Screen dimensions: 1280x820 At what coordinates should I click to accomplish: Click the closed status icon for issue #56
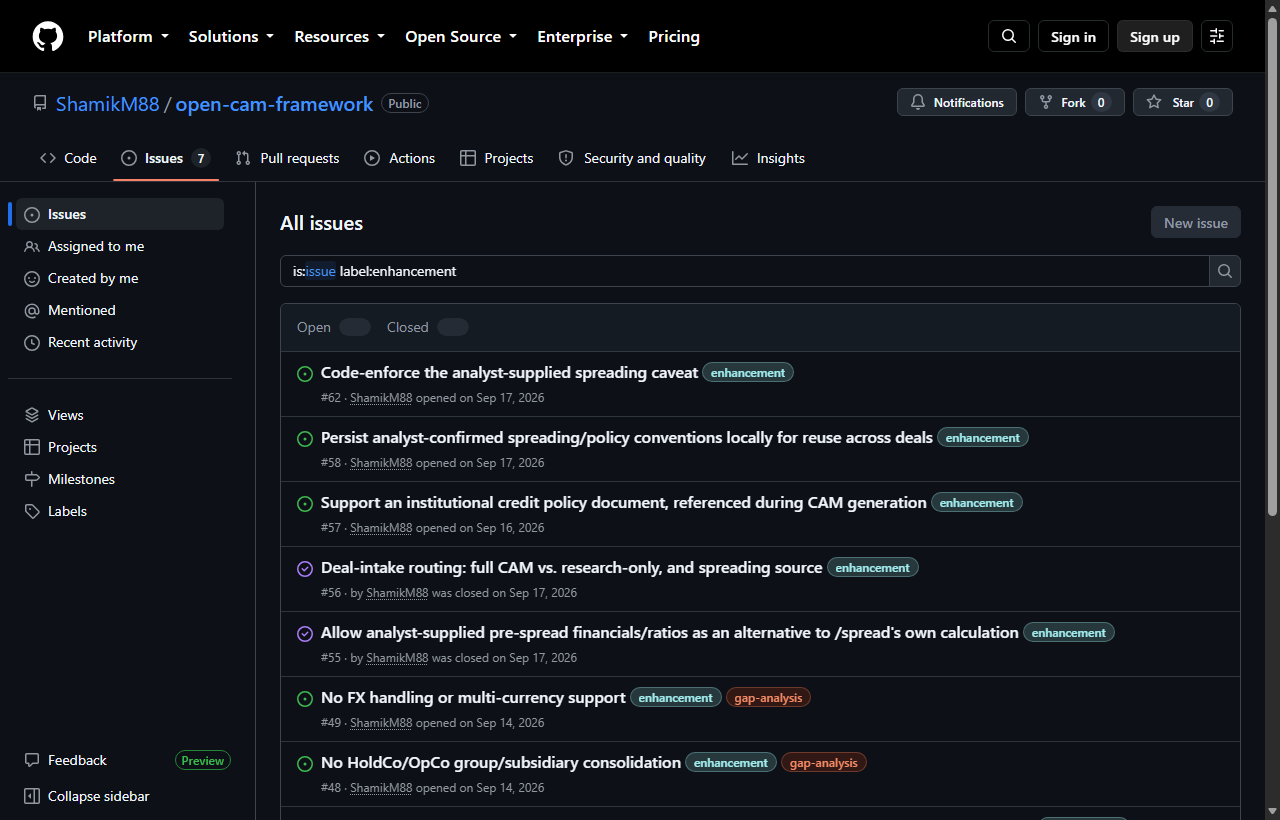[x=305, y=569]
